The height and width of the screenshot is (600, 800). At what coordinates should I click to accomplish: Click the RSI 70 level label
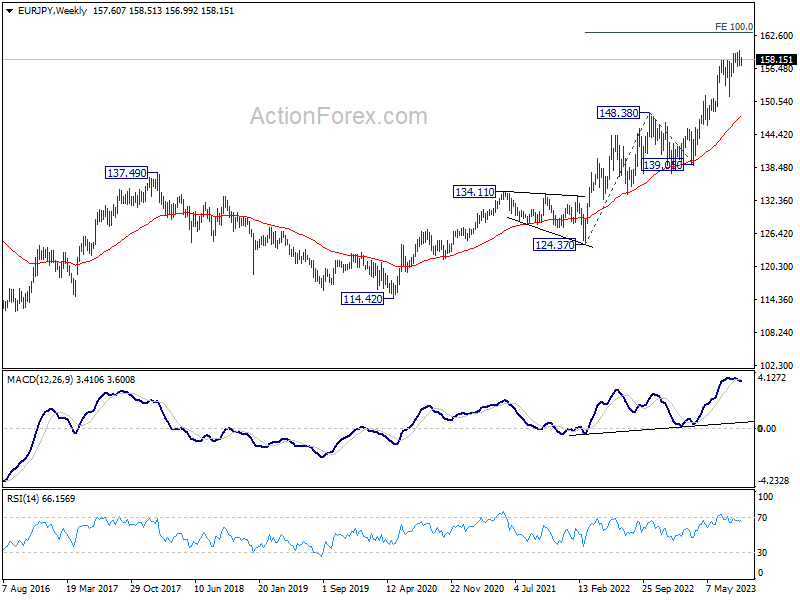coord(762,518)
